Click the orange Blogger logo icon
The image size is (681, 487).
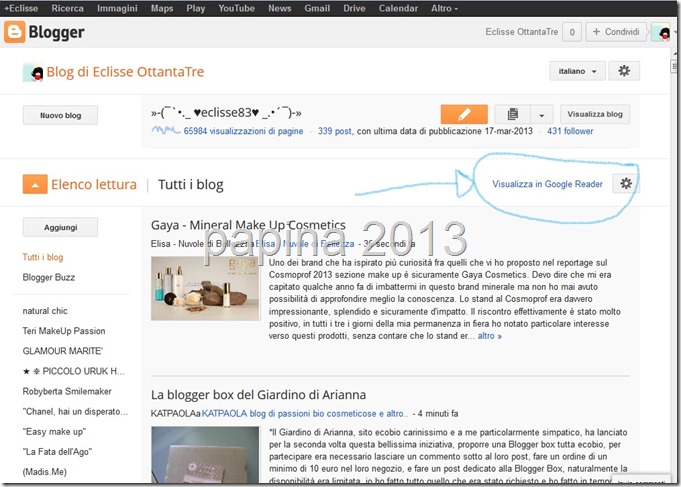click(14, 32)
